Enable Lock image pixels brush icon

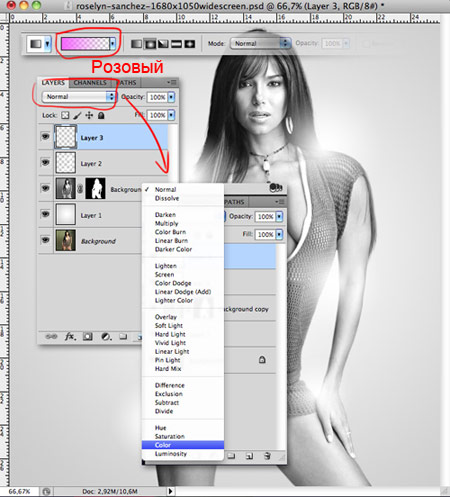(x=77, y=115)
